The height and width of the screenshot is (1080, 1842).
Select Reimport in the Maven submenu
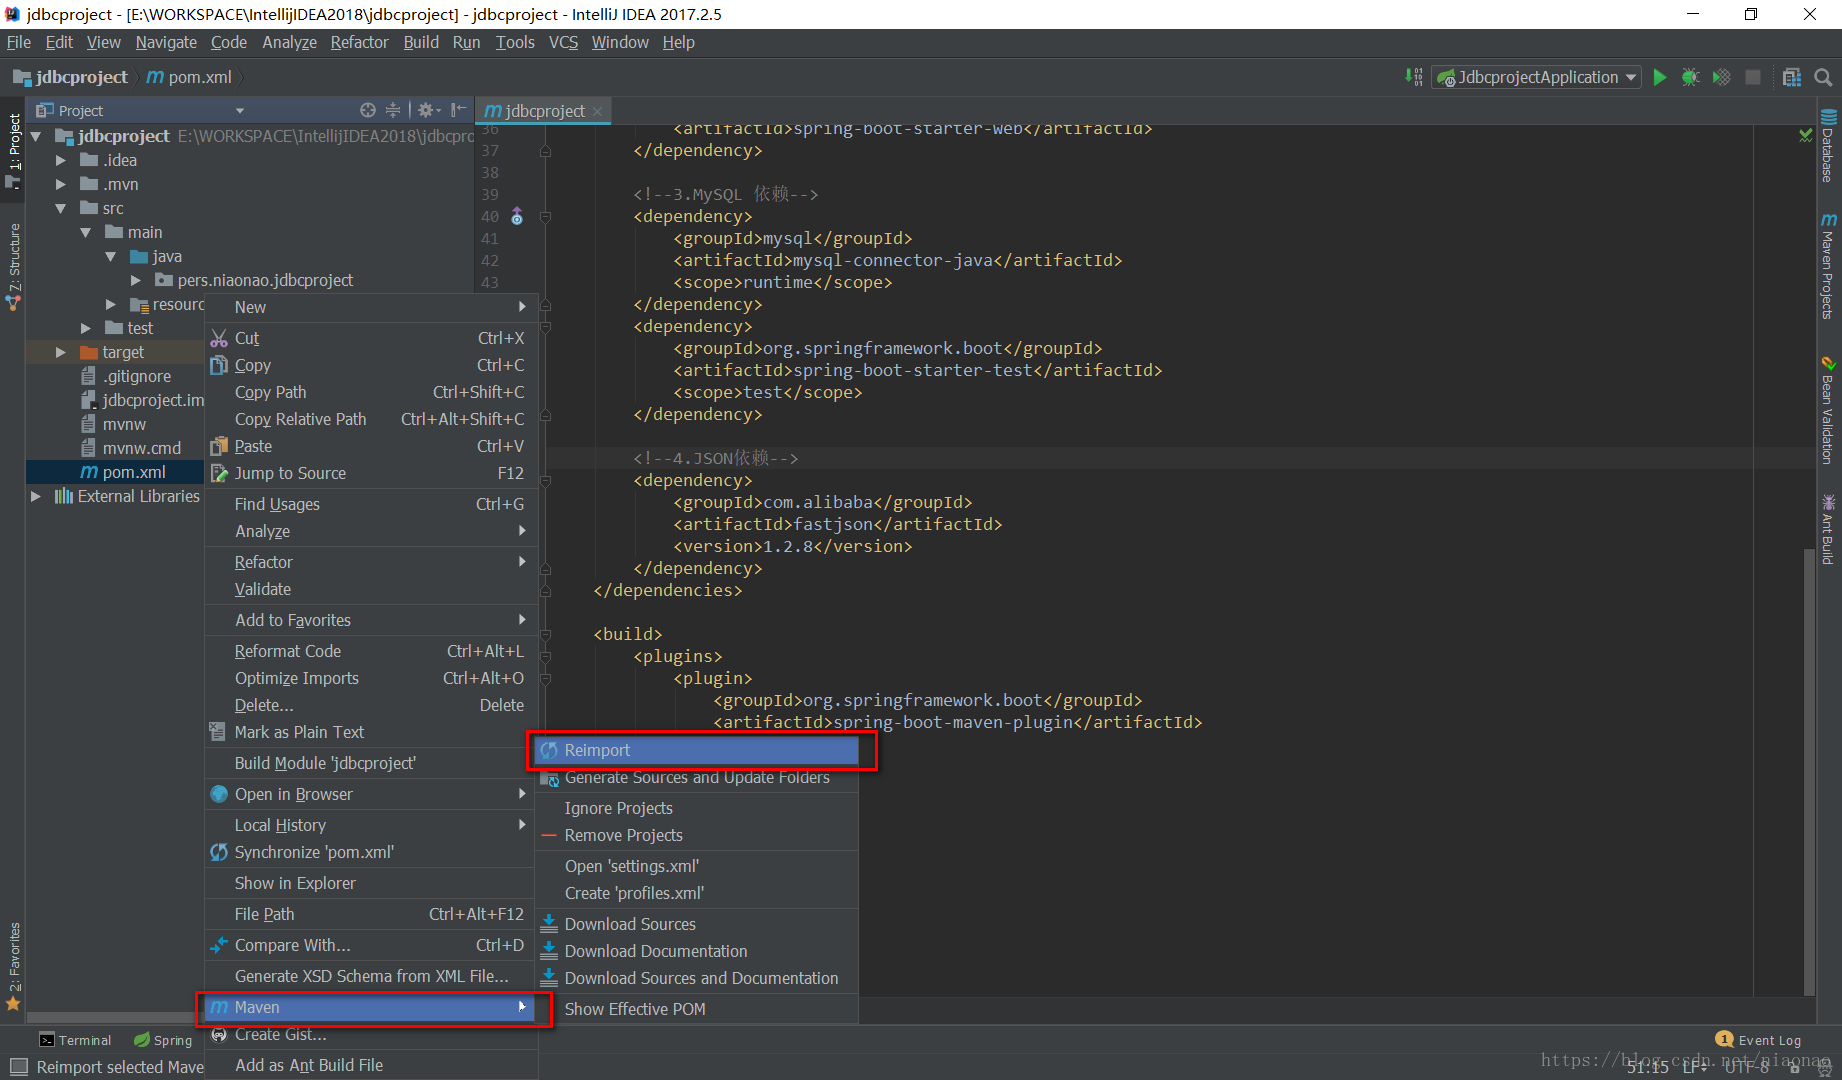[x=697, y=750]
